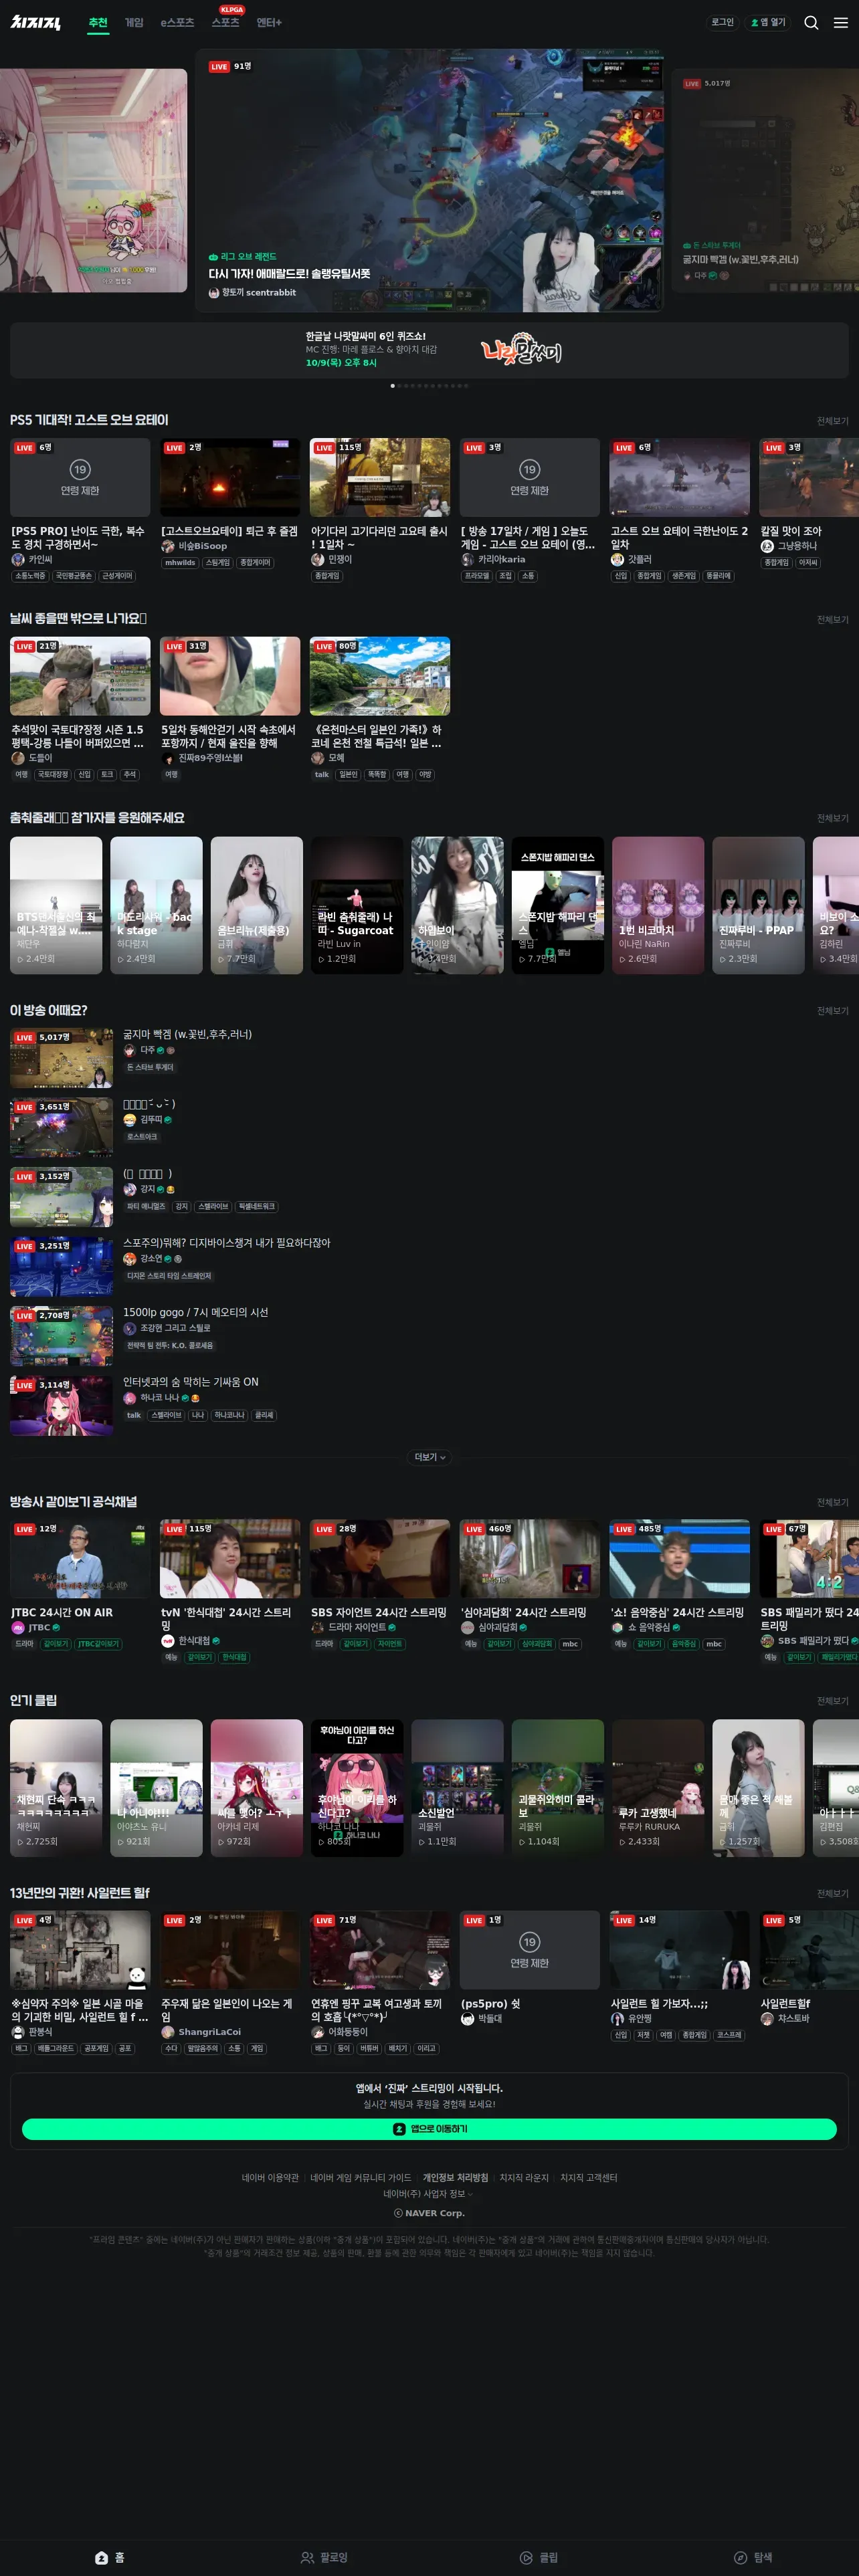859x2576 pixels.
Task: Open the 1500lp gogo stream thumbnail with 2,708 viewers
Action: pyautogui.click(x=61, y=1336)
